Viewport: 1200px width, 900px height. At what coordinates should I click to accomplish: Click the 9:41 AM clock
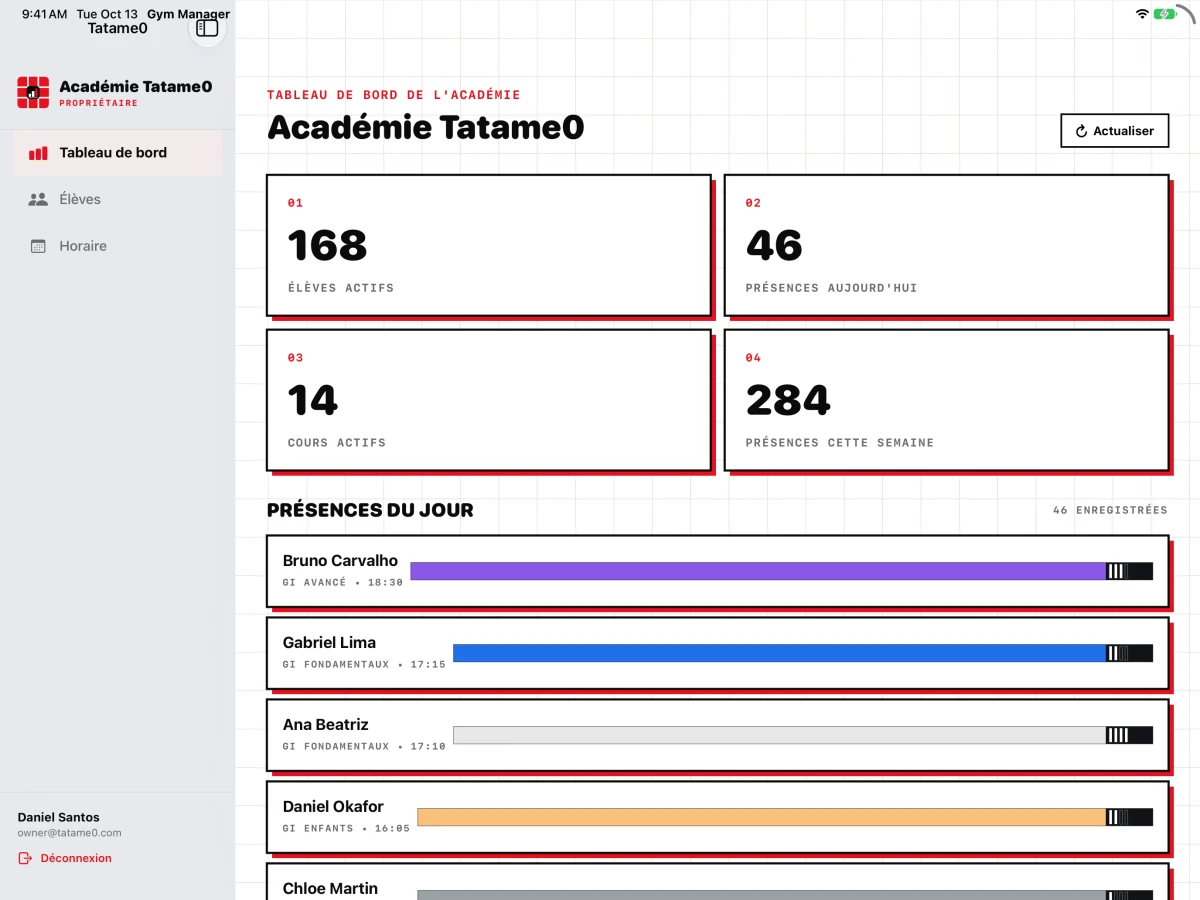(45, 14)
